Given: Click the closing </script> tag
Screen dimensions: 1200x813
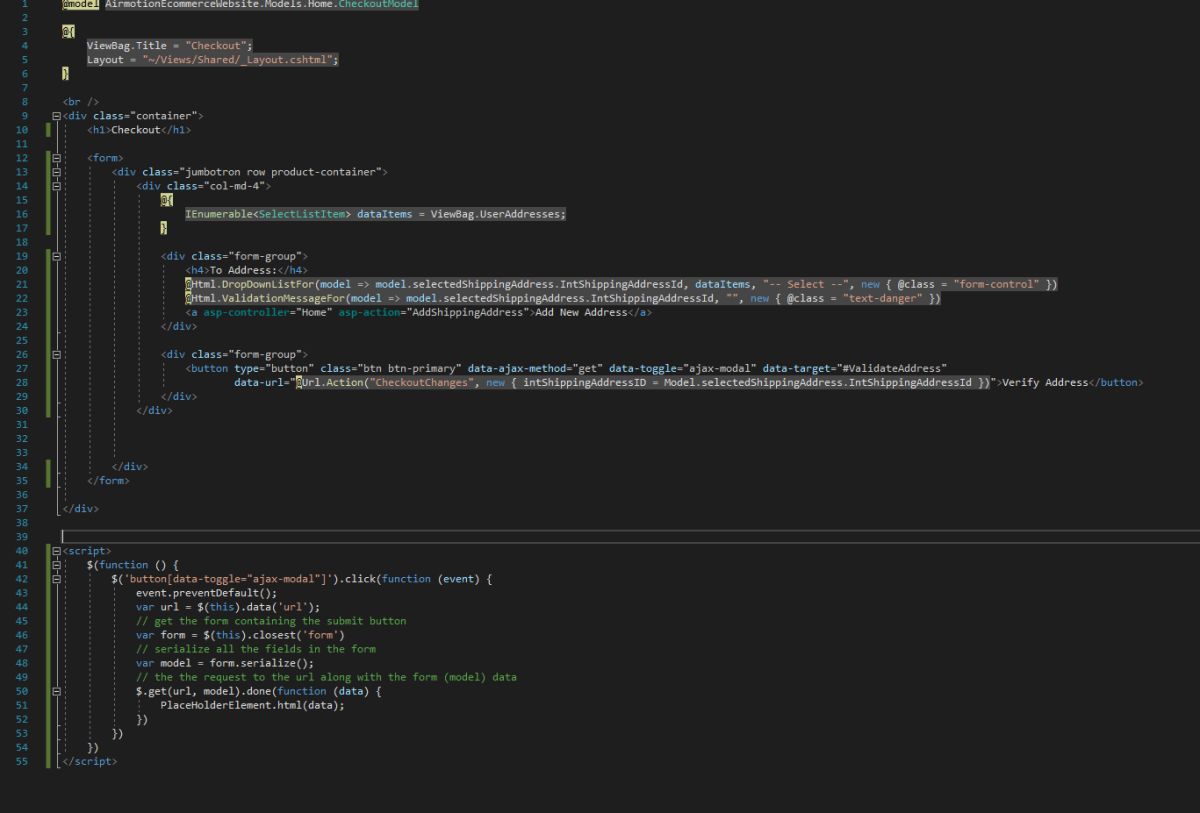Looking at the screenshot, I should [89, 761].
